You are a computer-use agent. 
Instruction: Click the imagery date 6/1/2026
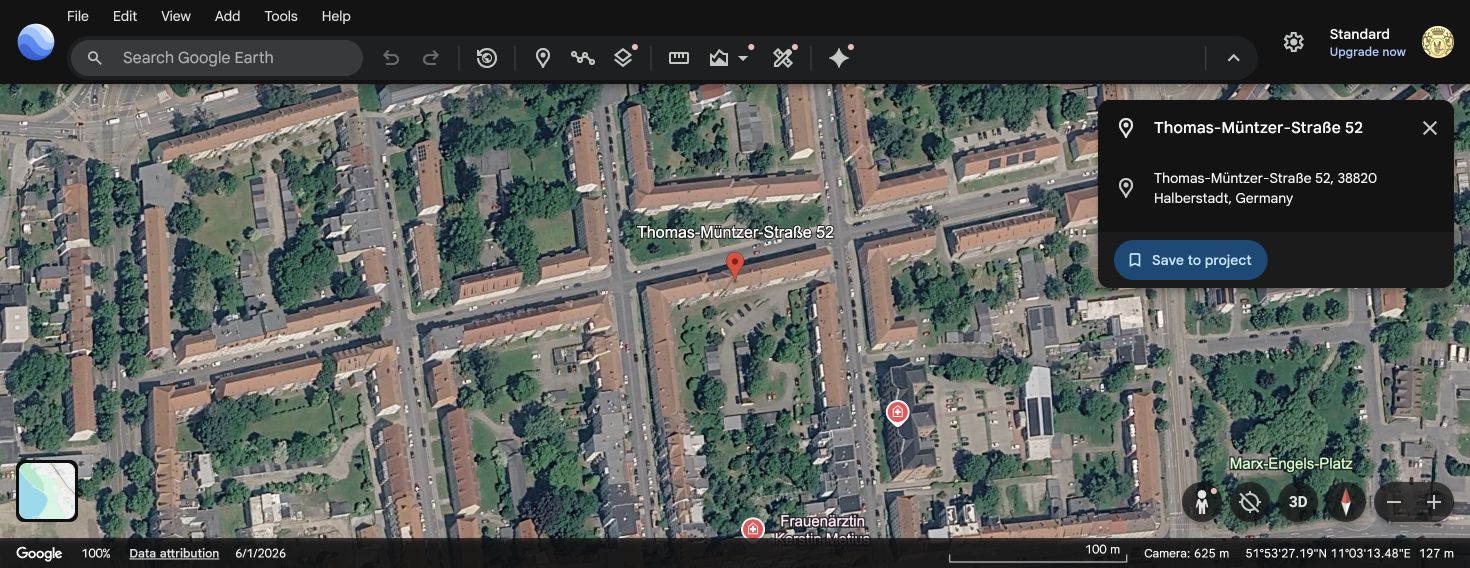click(261, 553)
